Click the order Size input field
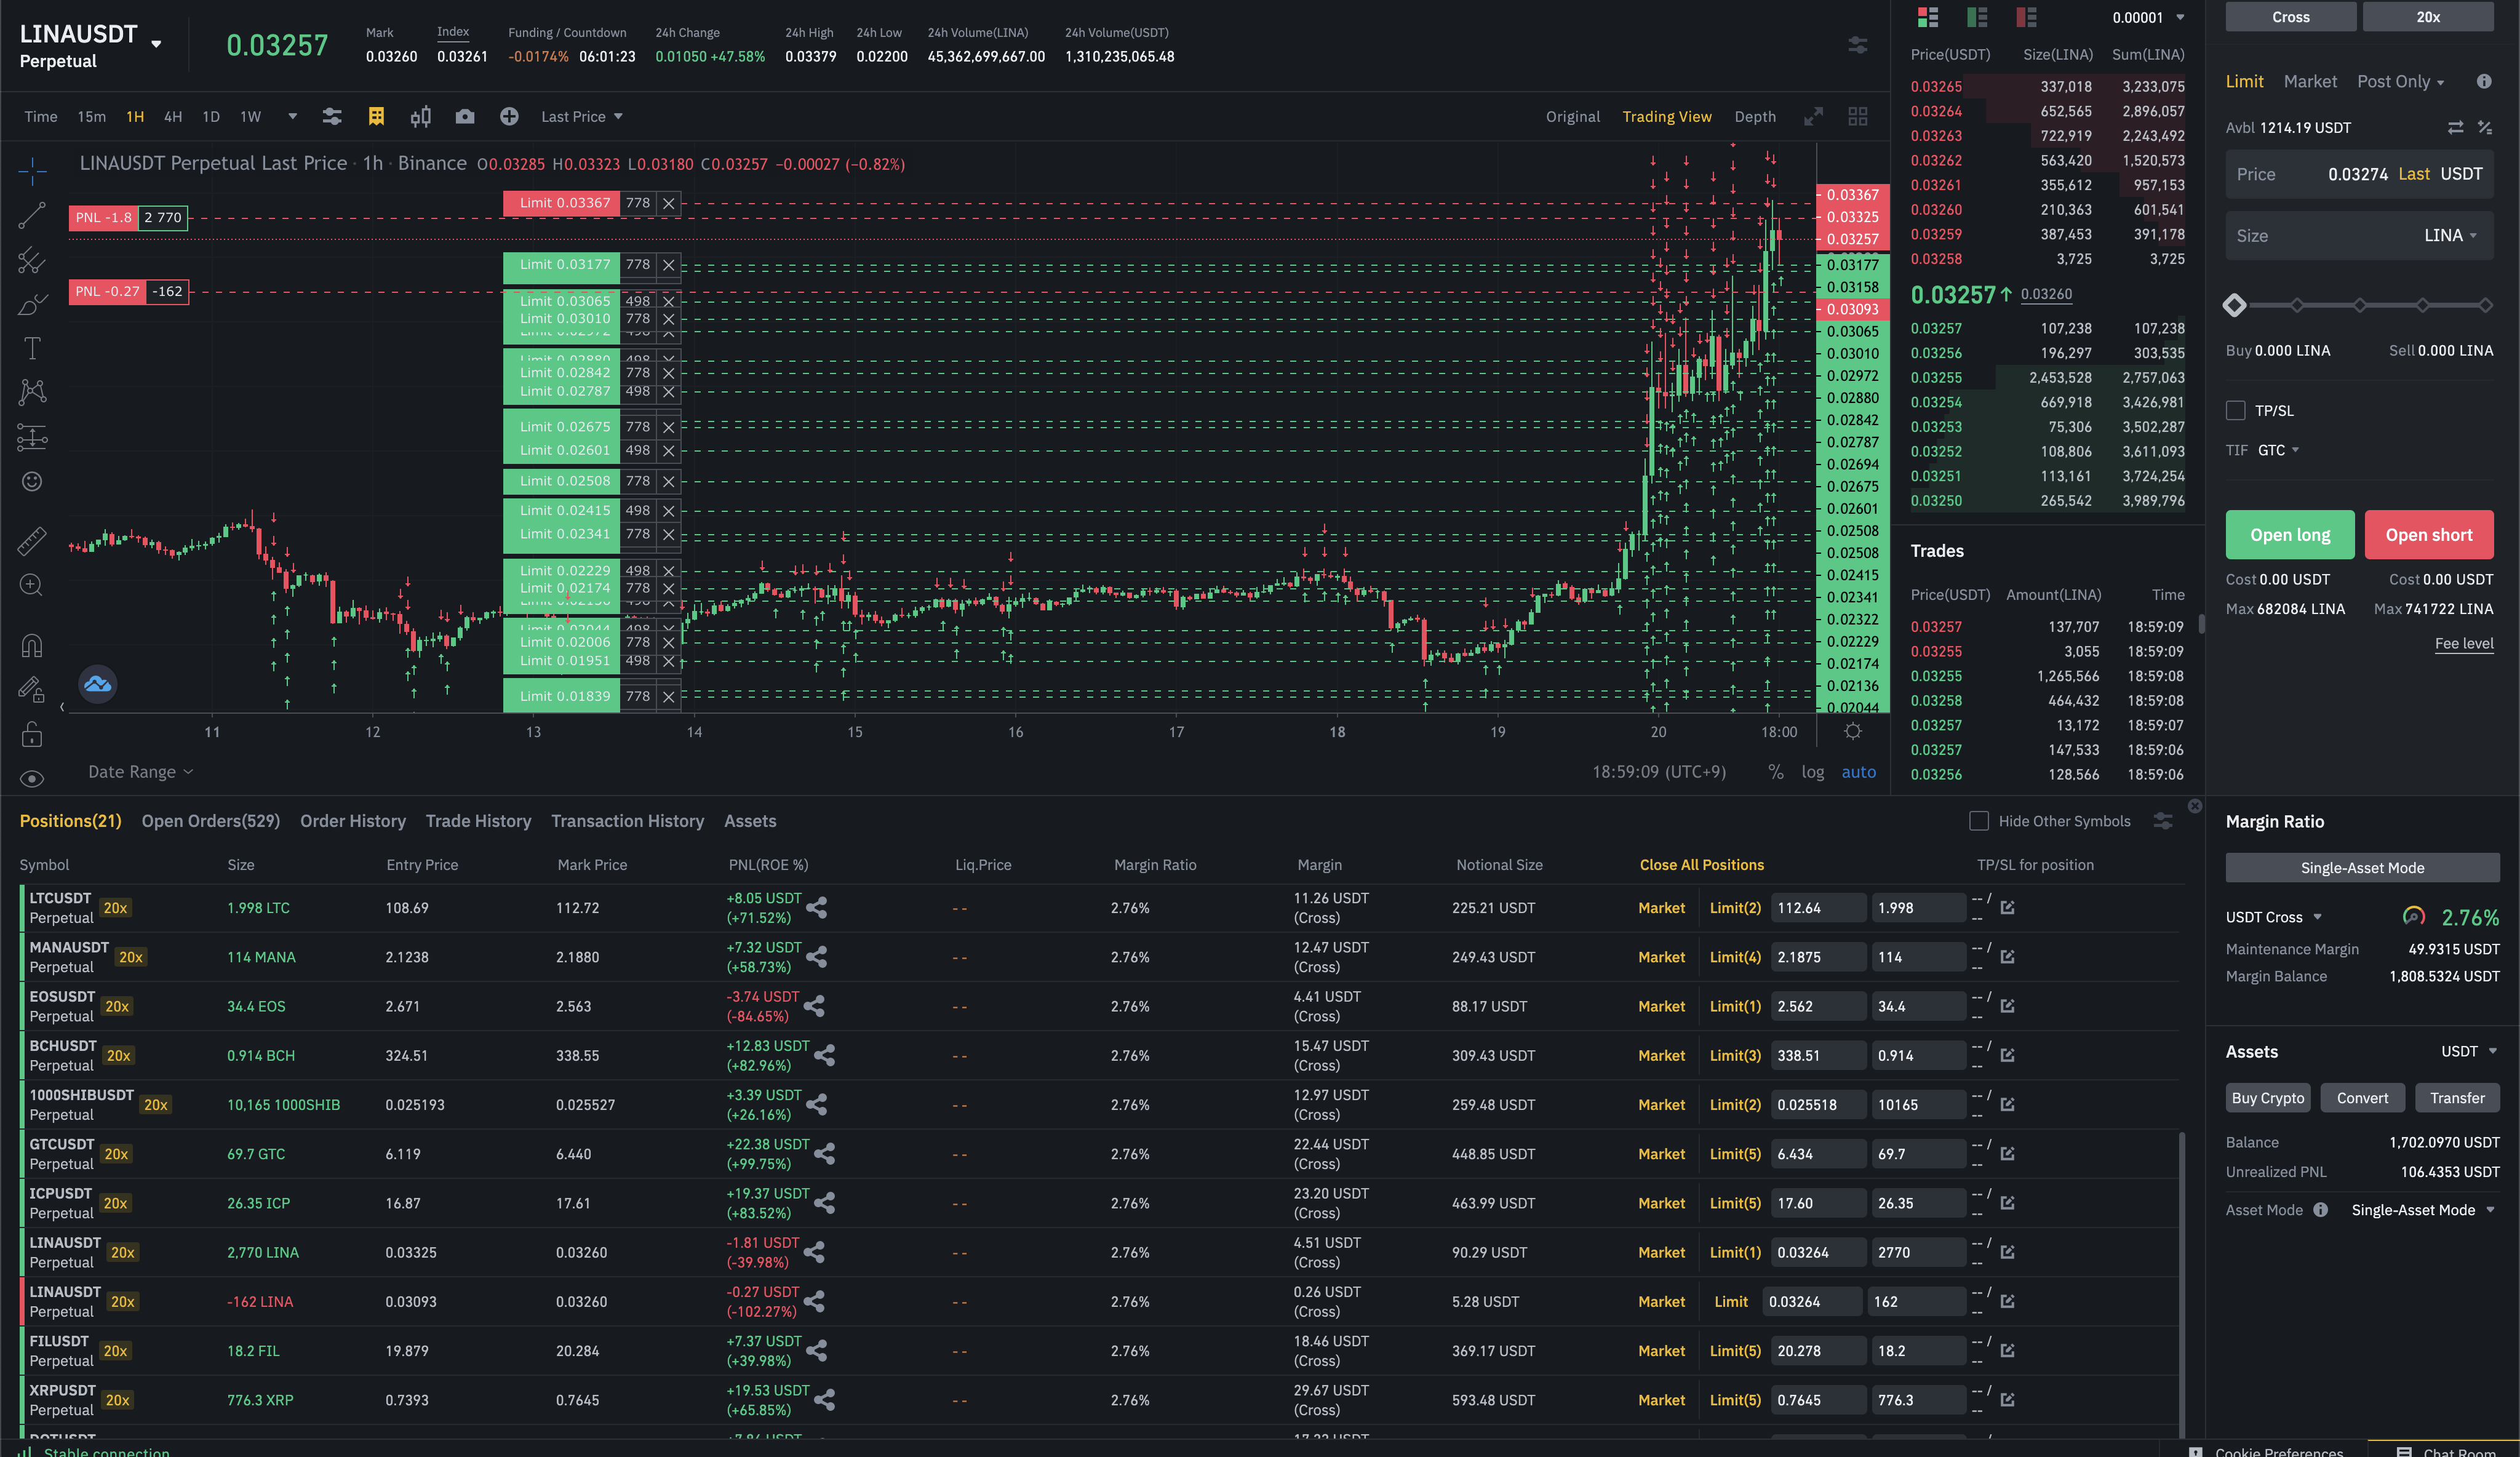 pyautogui.click(x=2320, y=236)
